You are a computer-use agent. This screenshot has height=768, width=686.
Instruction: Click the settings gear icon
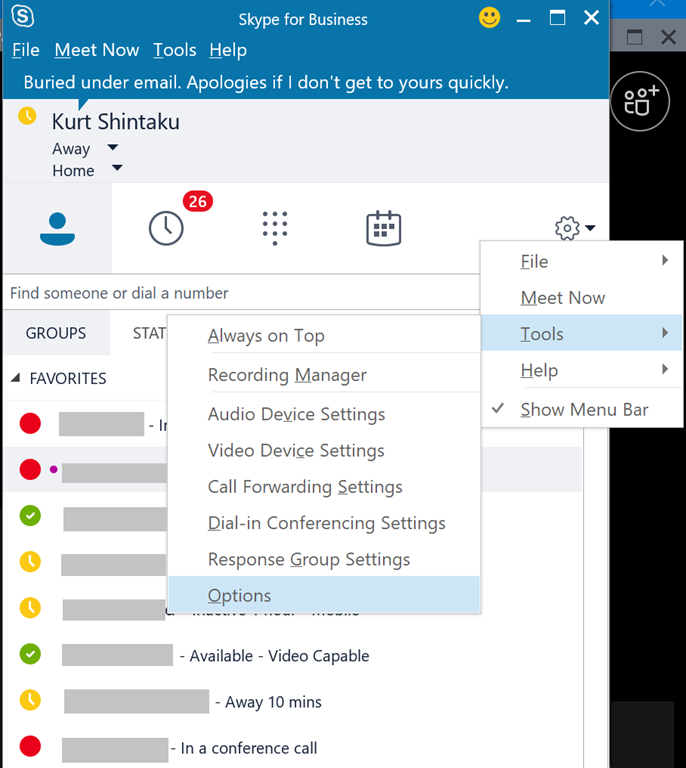click(x=567, y=229)
